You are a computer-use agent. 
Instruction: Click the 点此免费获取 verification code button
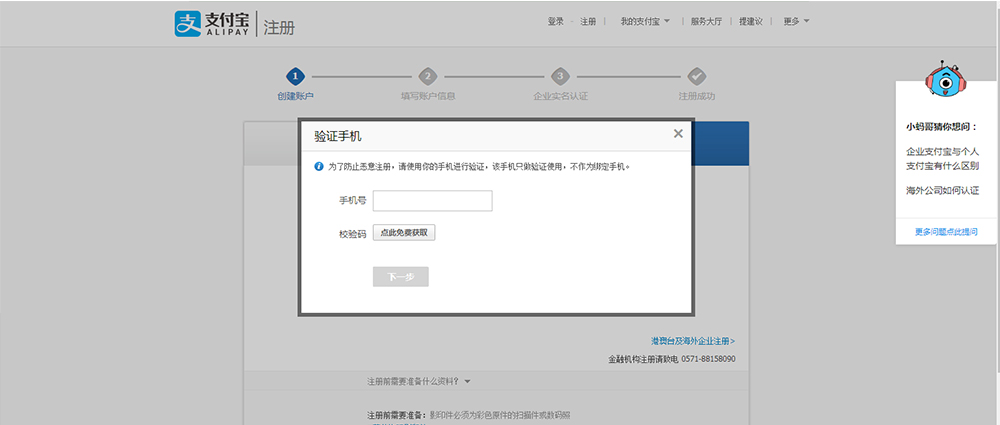[x=404, y=232]
